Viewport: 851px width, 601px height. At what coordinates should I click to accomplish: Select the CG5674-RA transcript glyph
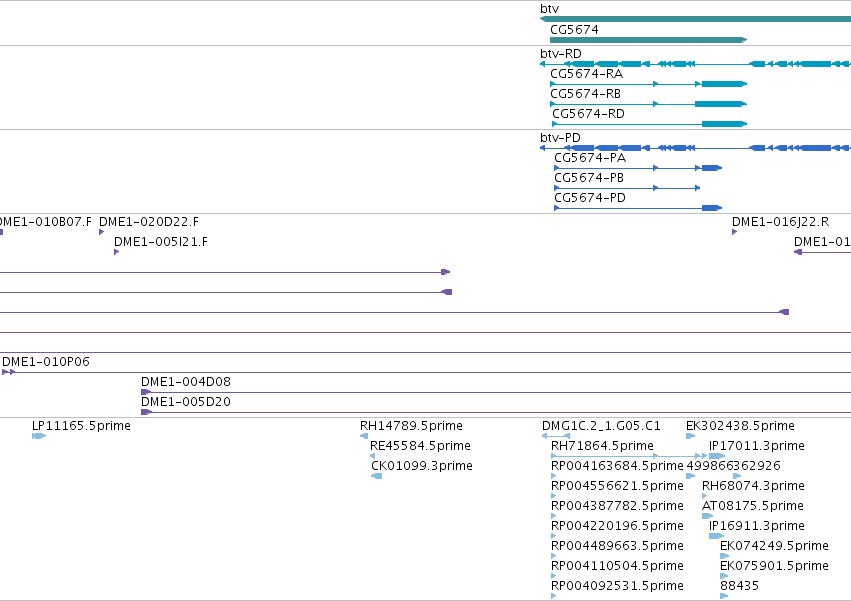tap(649, 84)
